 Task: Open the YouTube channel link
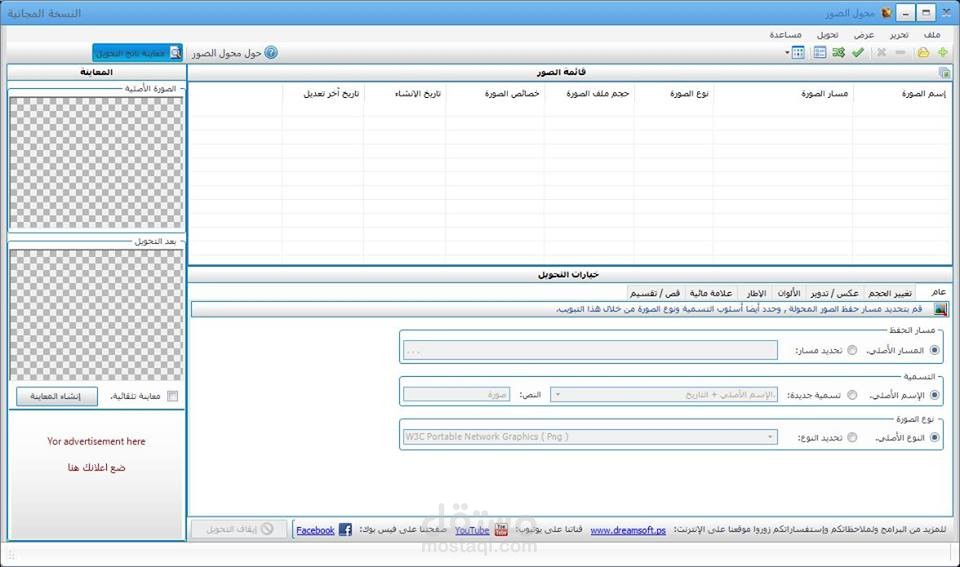point(472,530)
